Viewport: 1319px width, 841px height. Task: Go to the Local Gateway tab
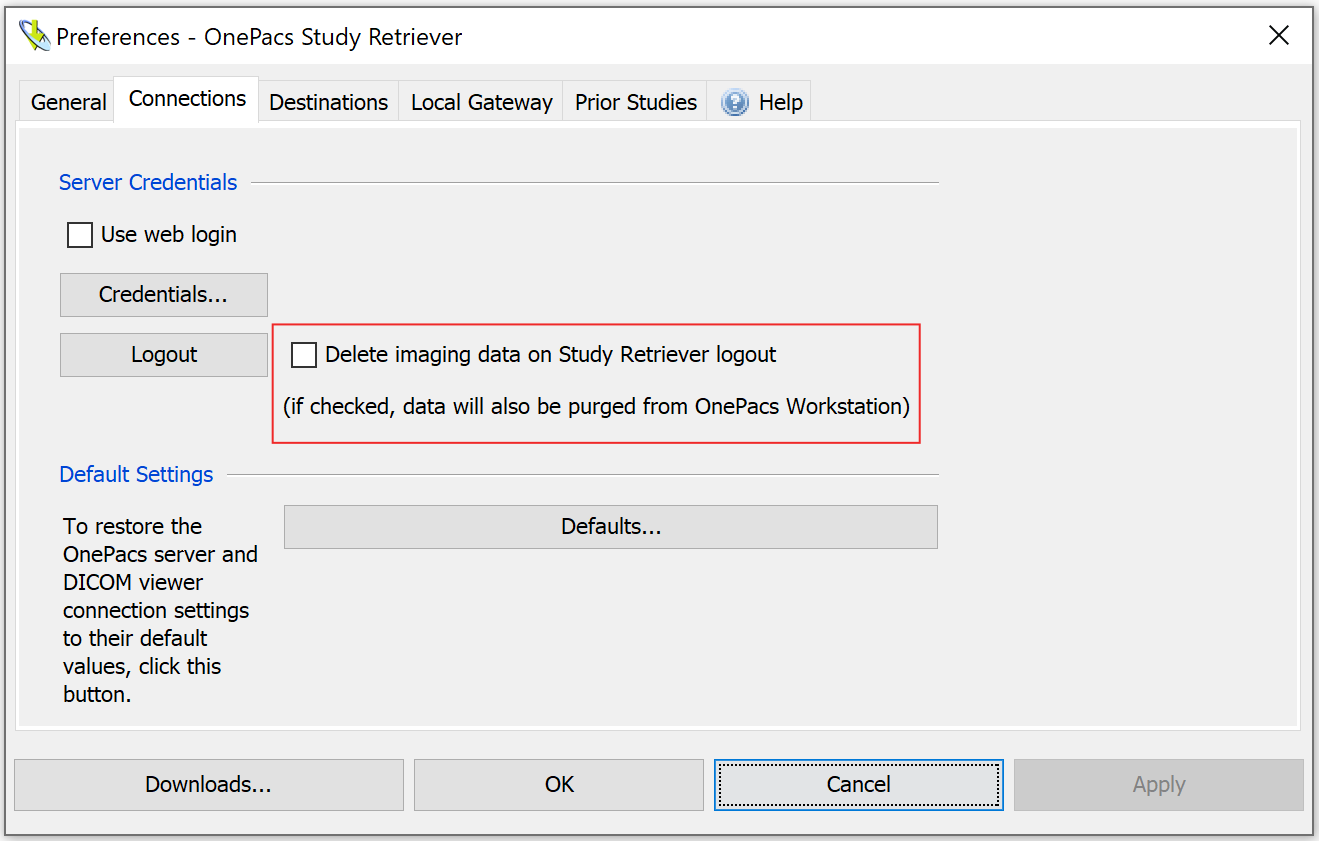(x=481, y=102)
